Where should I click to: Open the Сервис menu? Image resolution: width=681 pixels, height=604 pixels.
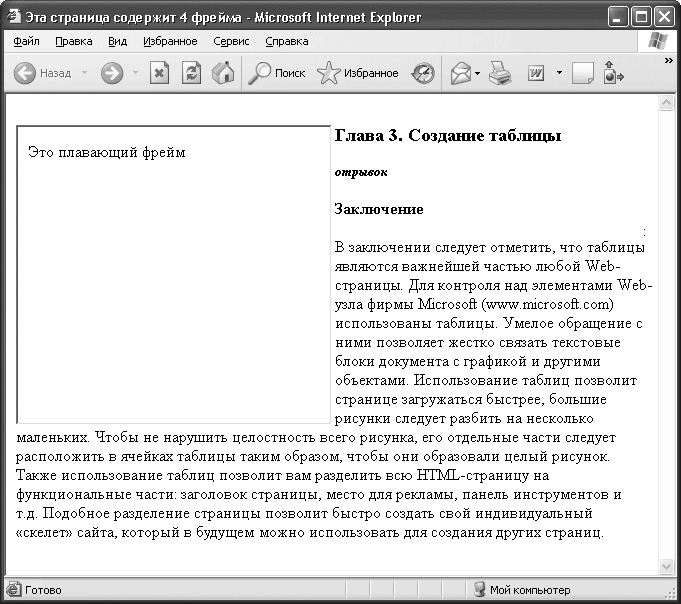pyautogui.click(x=231, y=42)
